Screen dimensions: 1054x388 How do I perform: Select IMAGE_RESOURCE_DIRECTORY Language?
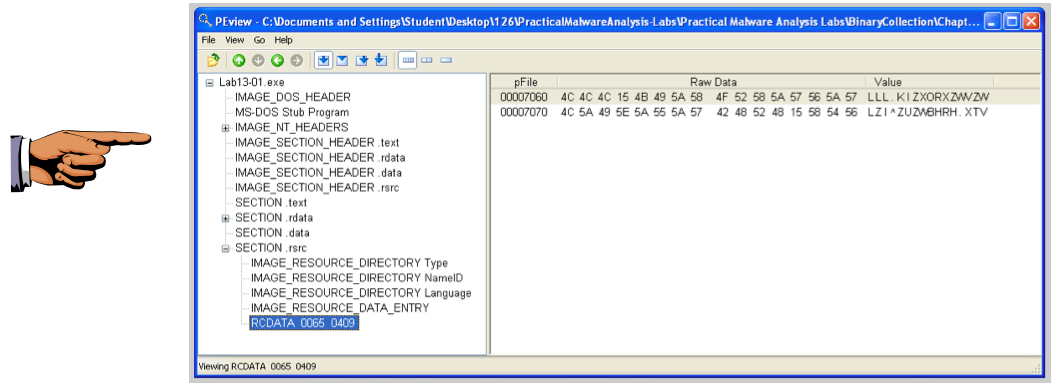pyautogui.click(x=361, y=293)
